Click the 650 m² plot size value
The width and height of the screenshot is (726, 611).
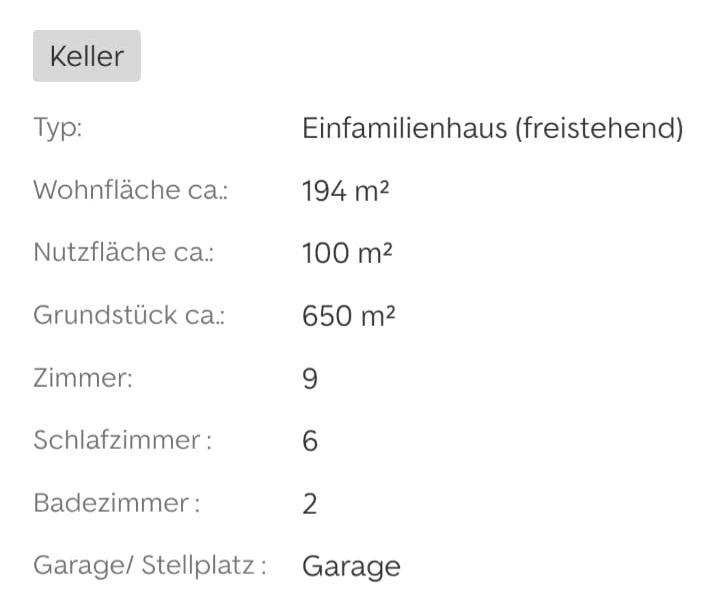click(349, 316)
